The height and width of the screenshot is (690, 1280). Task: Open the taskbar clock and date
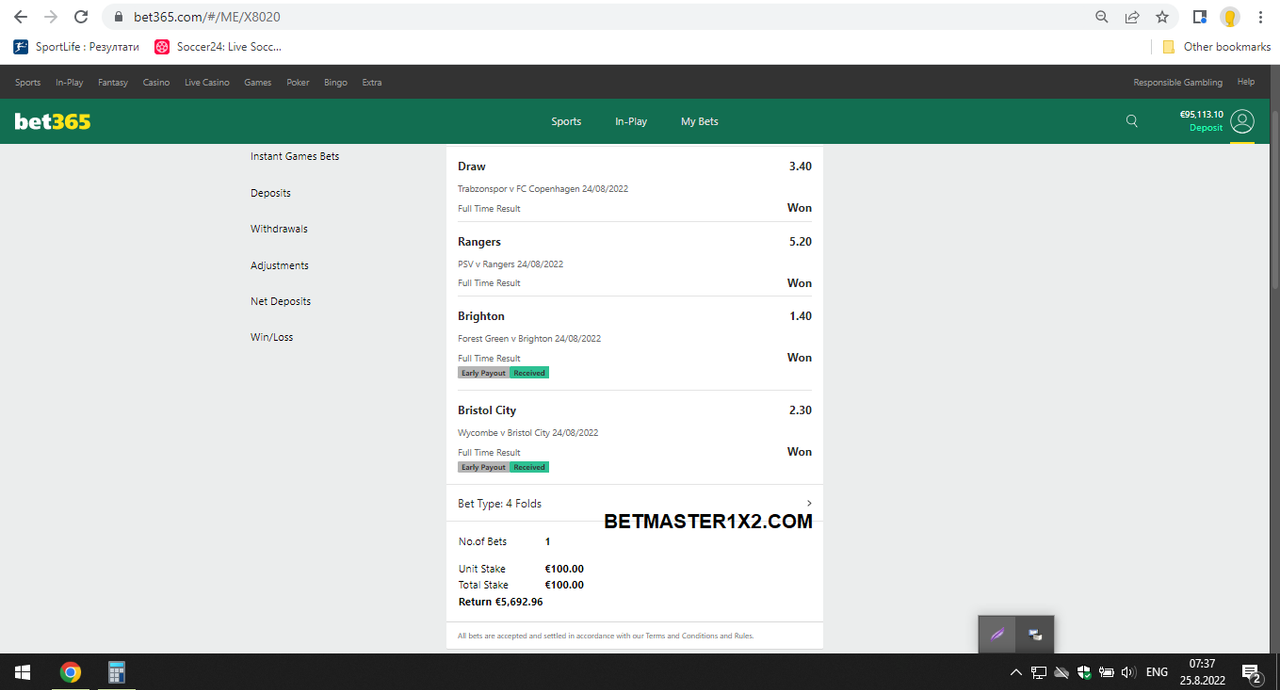(x=1203, y=672)
